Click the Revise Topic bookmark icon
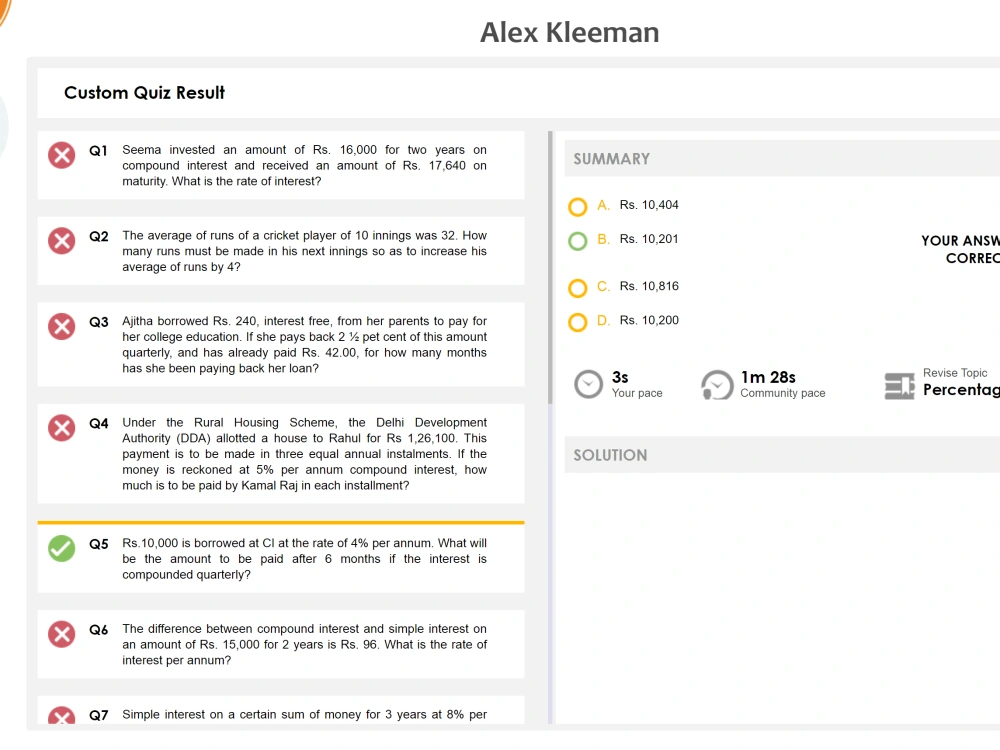This screenshot has width=1000, height=750. (x=899, y=386)
